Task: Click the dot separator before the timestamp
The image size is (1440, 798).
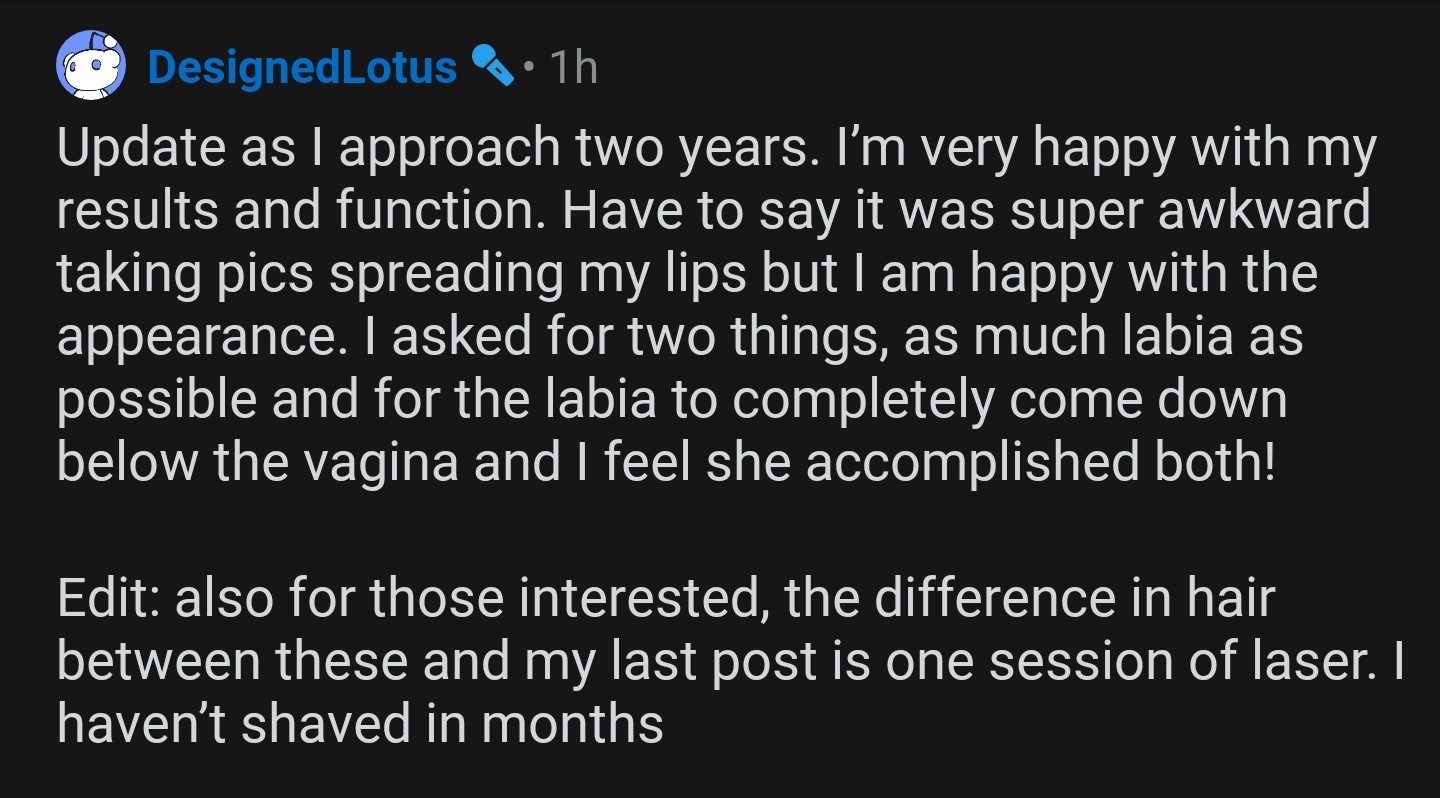Action: 529,68
